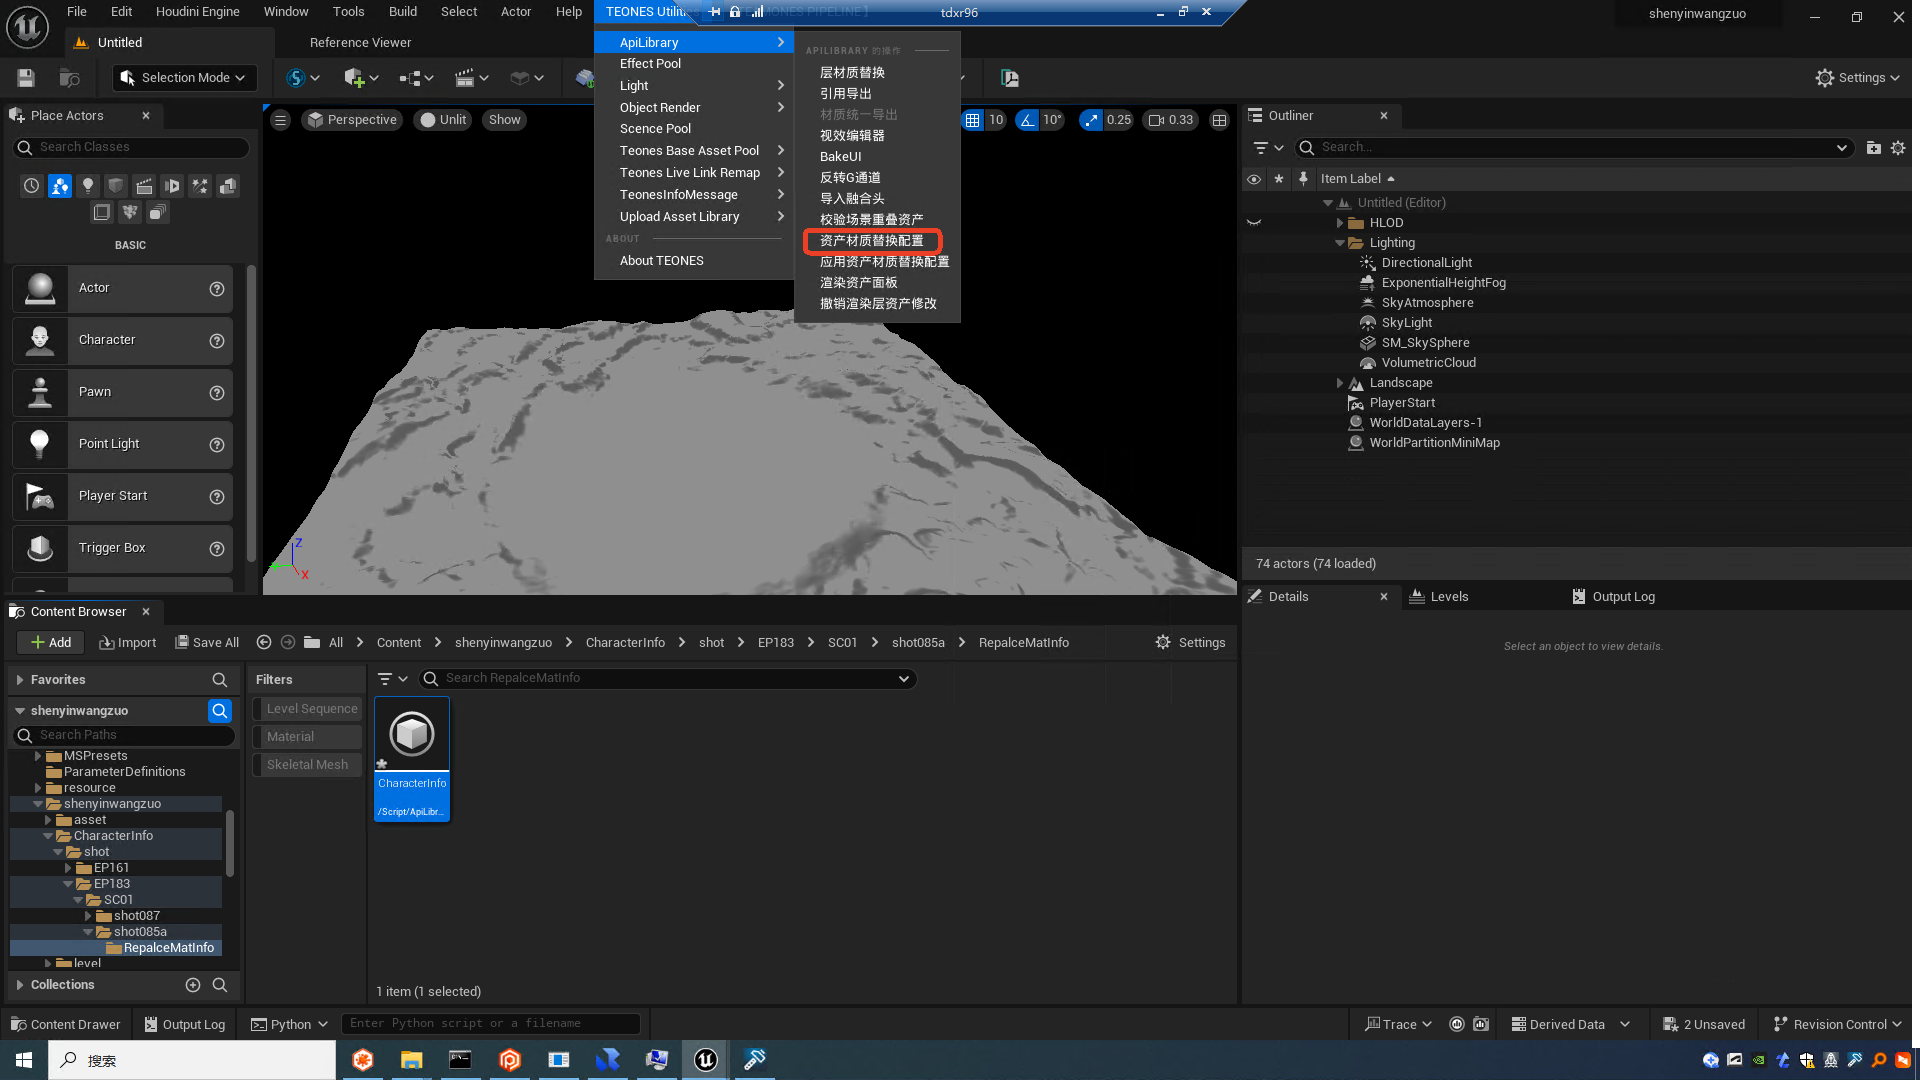Toggle grid snapping icon in viewport
Screen dimensions: 1920x1080
coord(972,120)
